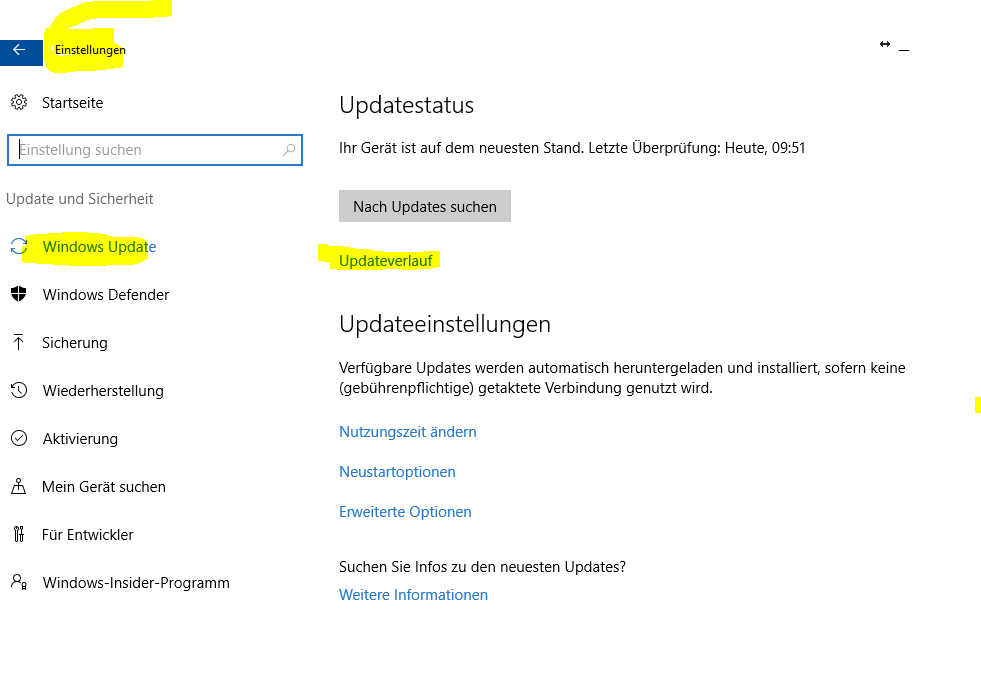Click the search magnifier icon
Screen dimensions: 981x697
289,150
